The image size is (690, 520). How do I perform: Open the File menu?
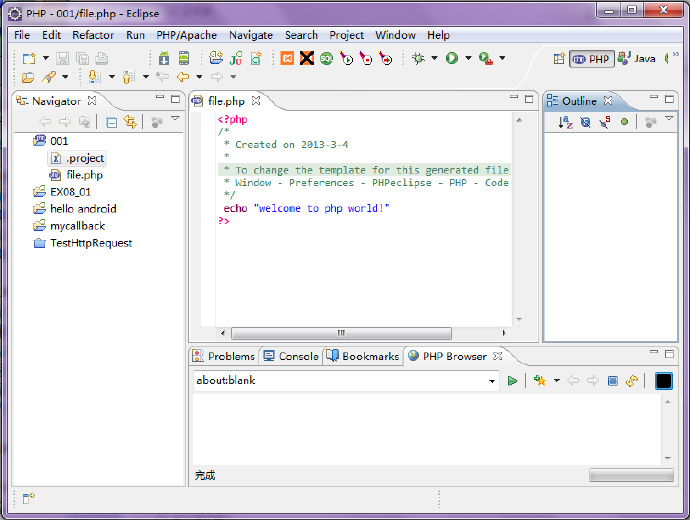[22, 35]
